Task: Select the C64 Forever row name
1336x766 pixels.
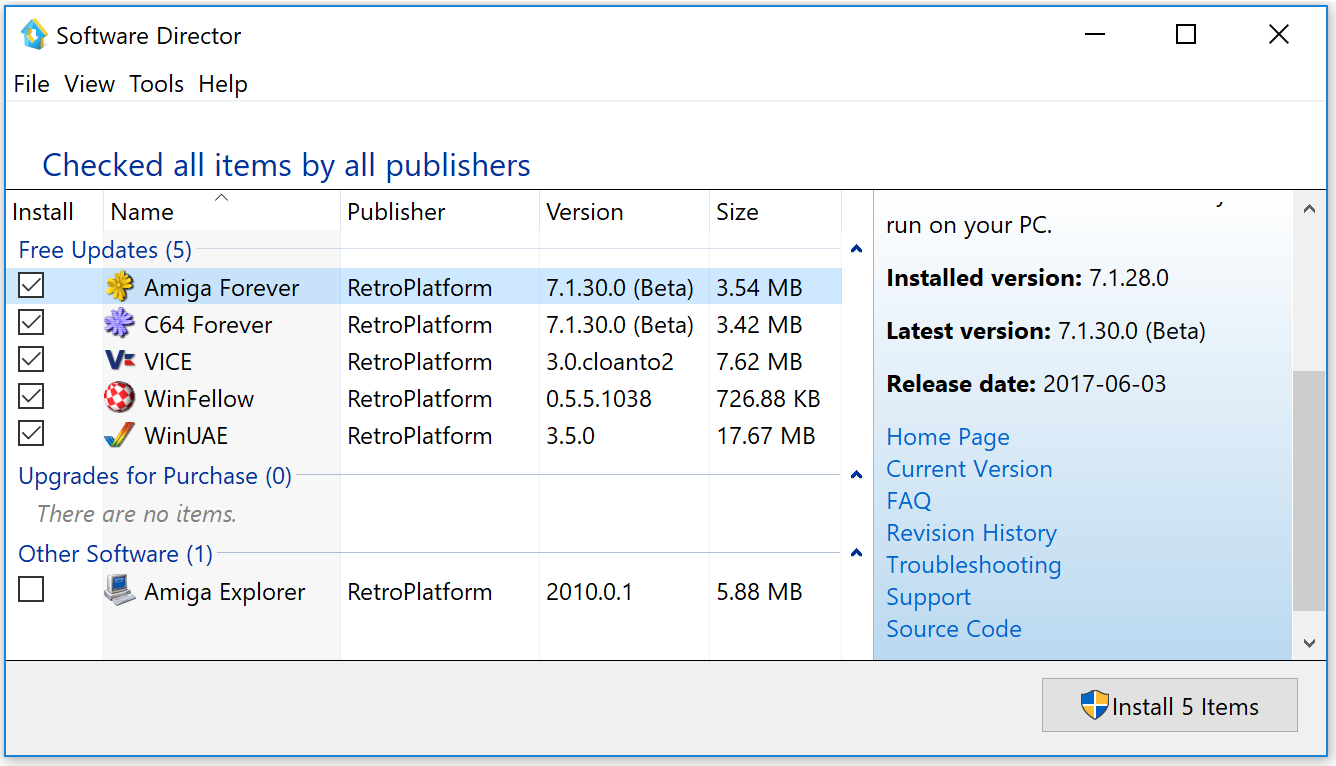Action: pos(208,325)
